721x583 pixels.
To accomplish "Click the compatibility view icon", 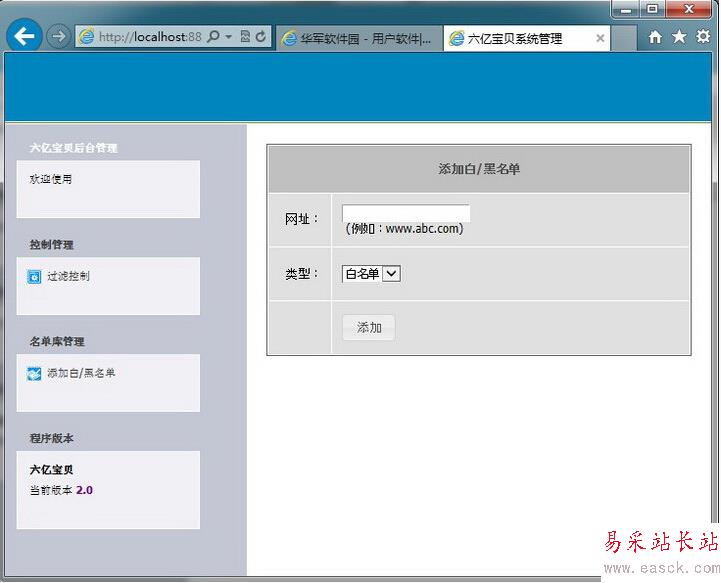I will [245, 36].
